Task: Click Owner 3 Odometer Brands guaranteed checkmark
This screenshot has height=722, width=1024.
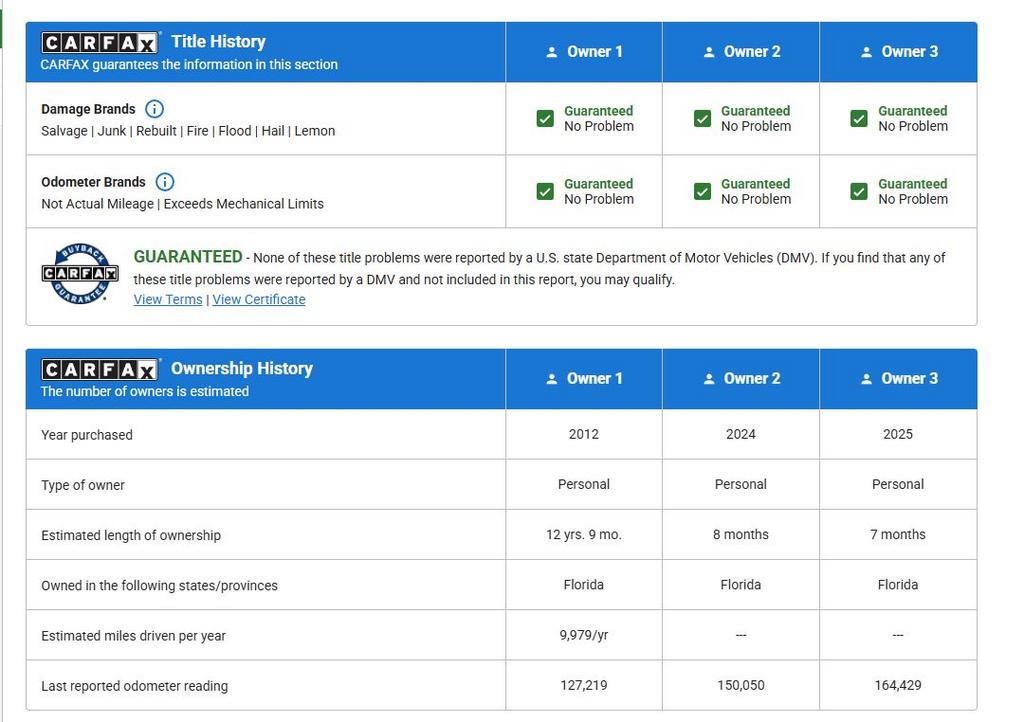Action: click(x=859, y=192)
